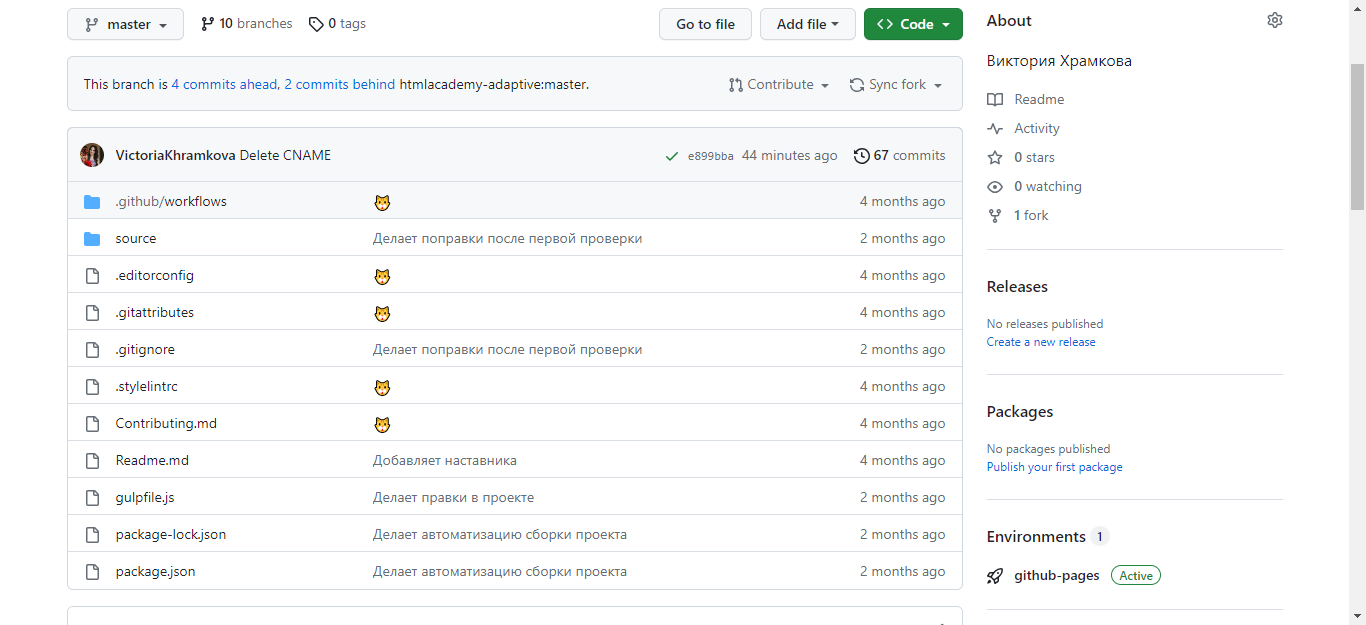Open the green Code dropdown
This screenshot has width=1366, height=625.
pyautogui.click(x=913, y=24)
